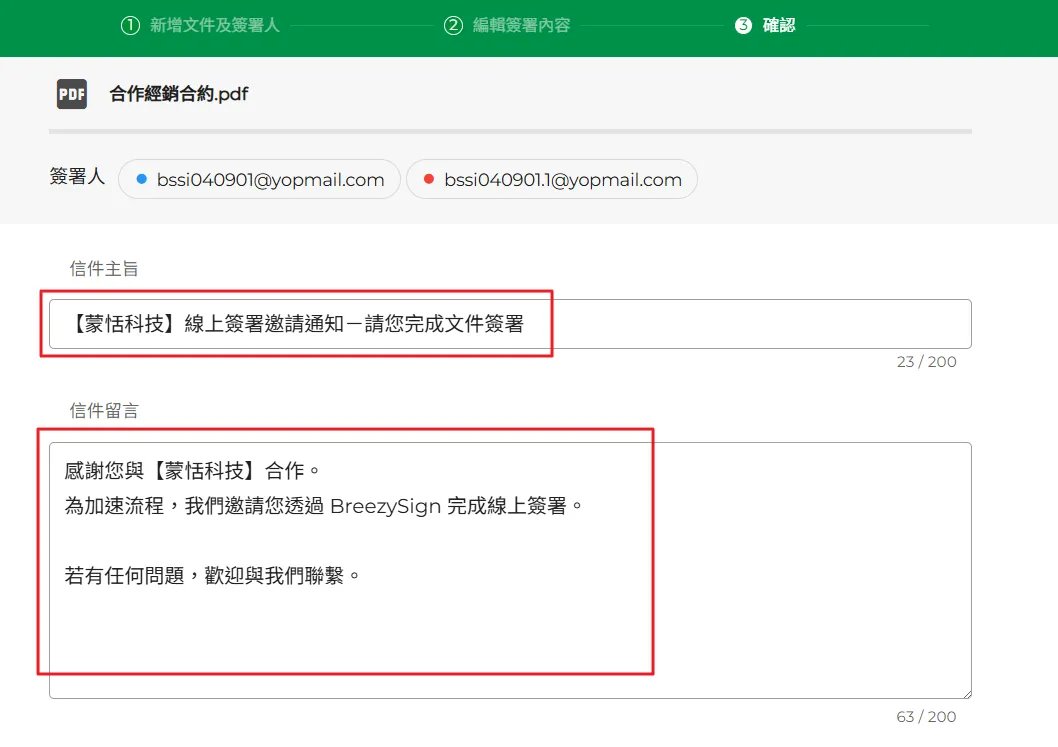The width and height of the screenshot is (1058, 747).
Task: Click the 信件主旨 field label
Action: [x=104, y=268]
